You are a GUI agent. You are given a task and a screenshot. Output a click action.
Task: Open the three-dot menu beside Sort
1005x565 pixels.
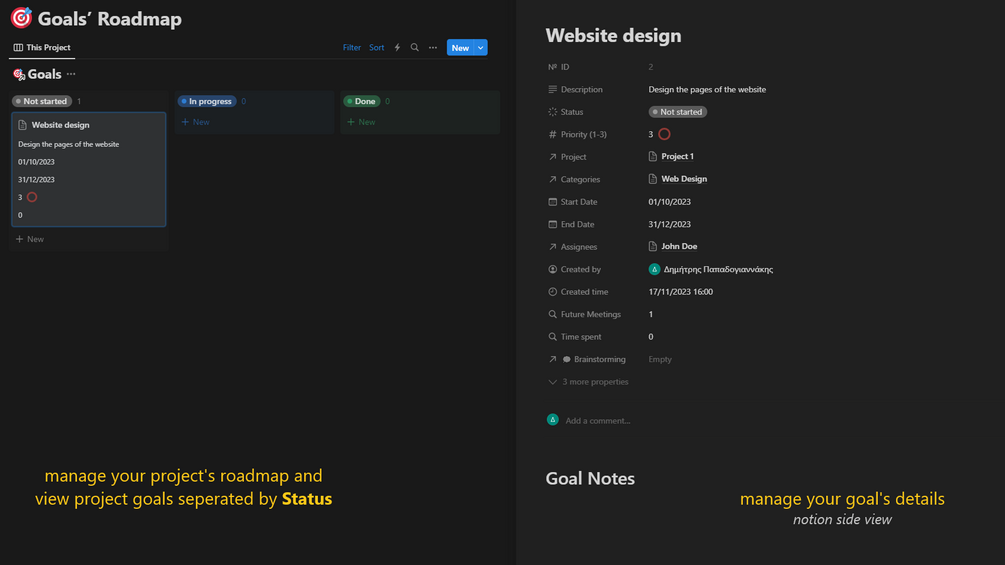(433, 48)
